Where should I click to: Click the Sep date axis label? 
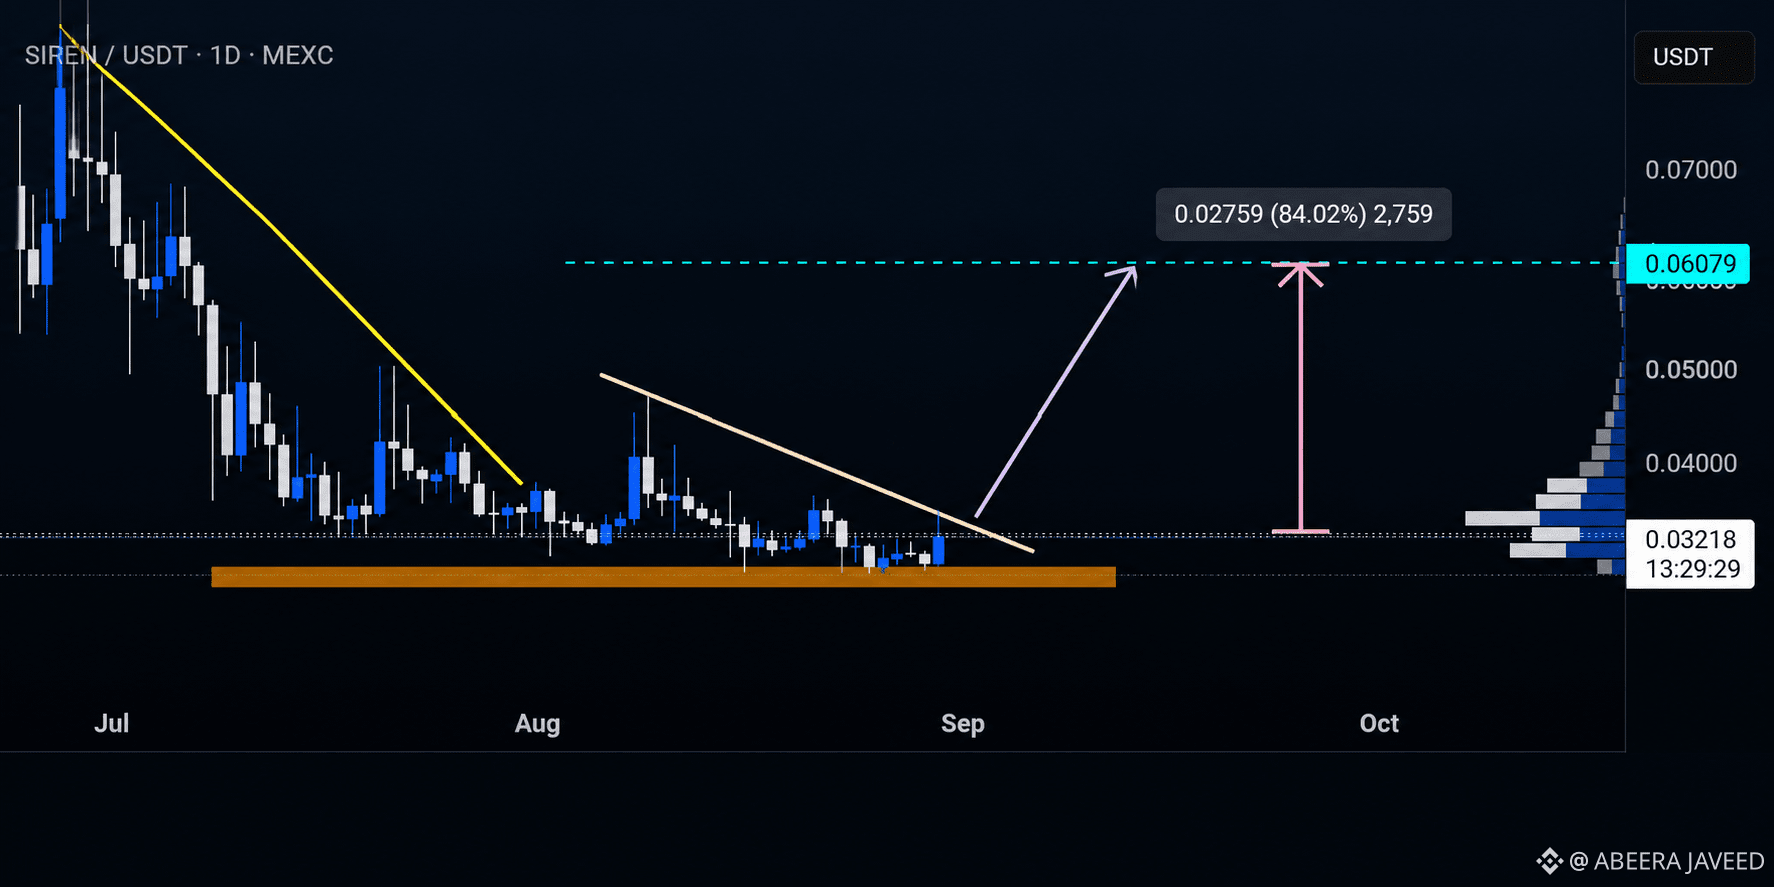point(962,723)
